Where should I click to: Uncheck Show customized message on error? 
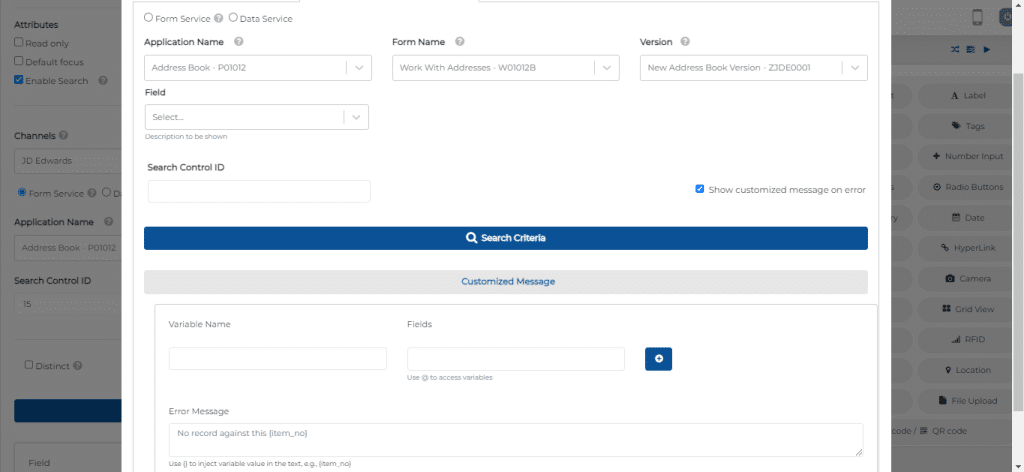click(699, 189)
